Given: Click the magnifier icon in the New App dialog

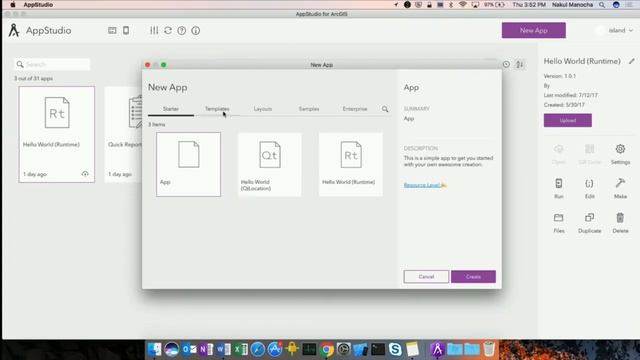Looking at the screenshot, I should (385, 109).
